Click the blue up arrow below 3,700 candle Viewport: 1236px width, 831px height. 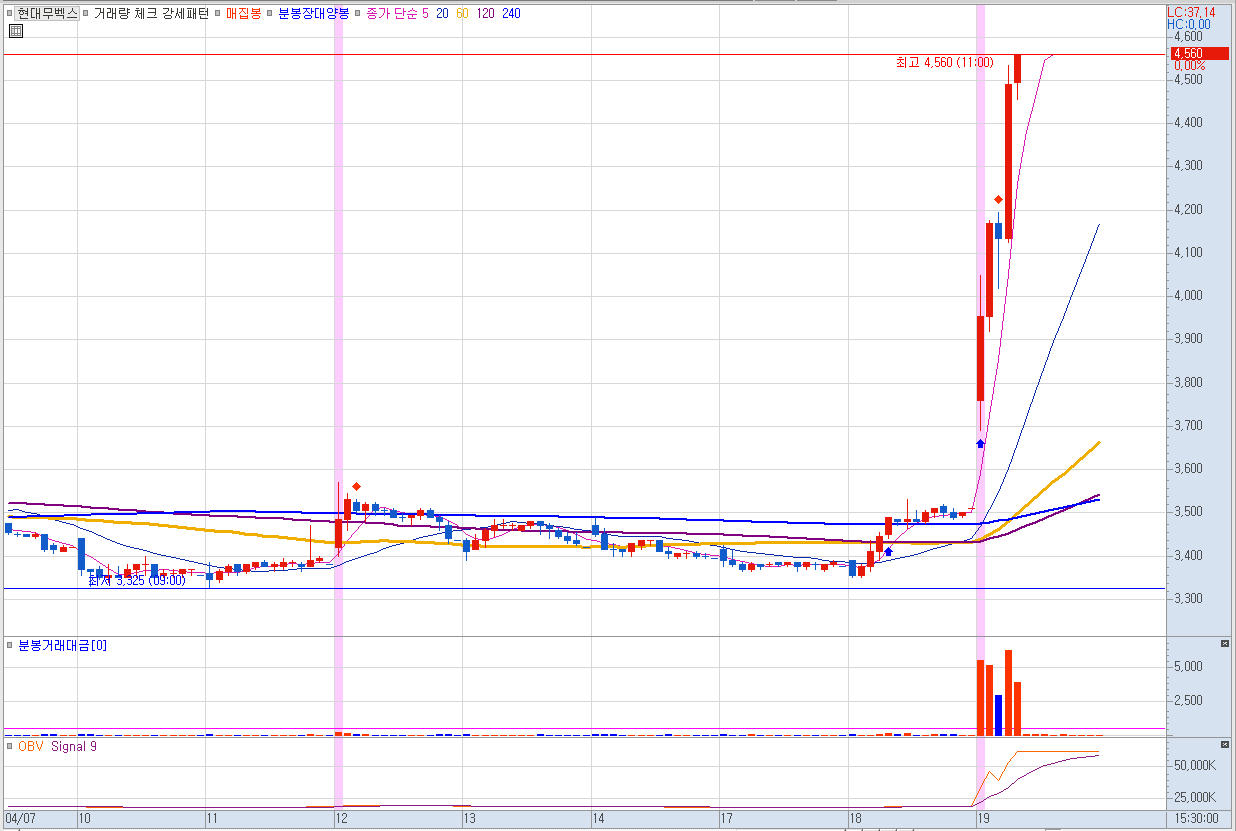tap(980, 442)
